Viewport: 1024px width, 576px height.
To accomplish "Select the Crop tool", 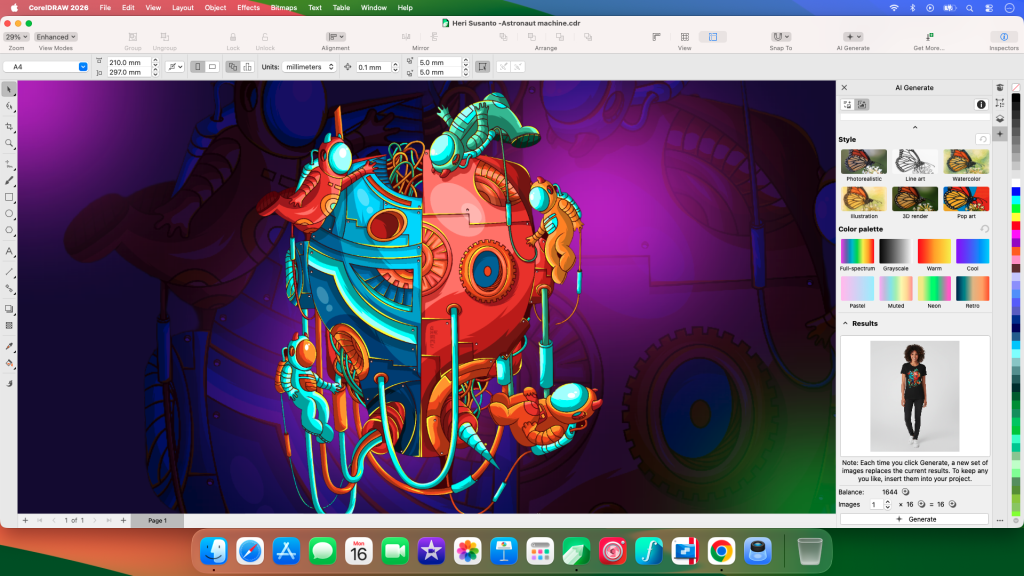I will coord(9,127).
